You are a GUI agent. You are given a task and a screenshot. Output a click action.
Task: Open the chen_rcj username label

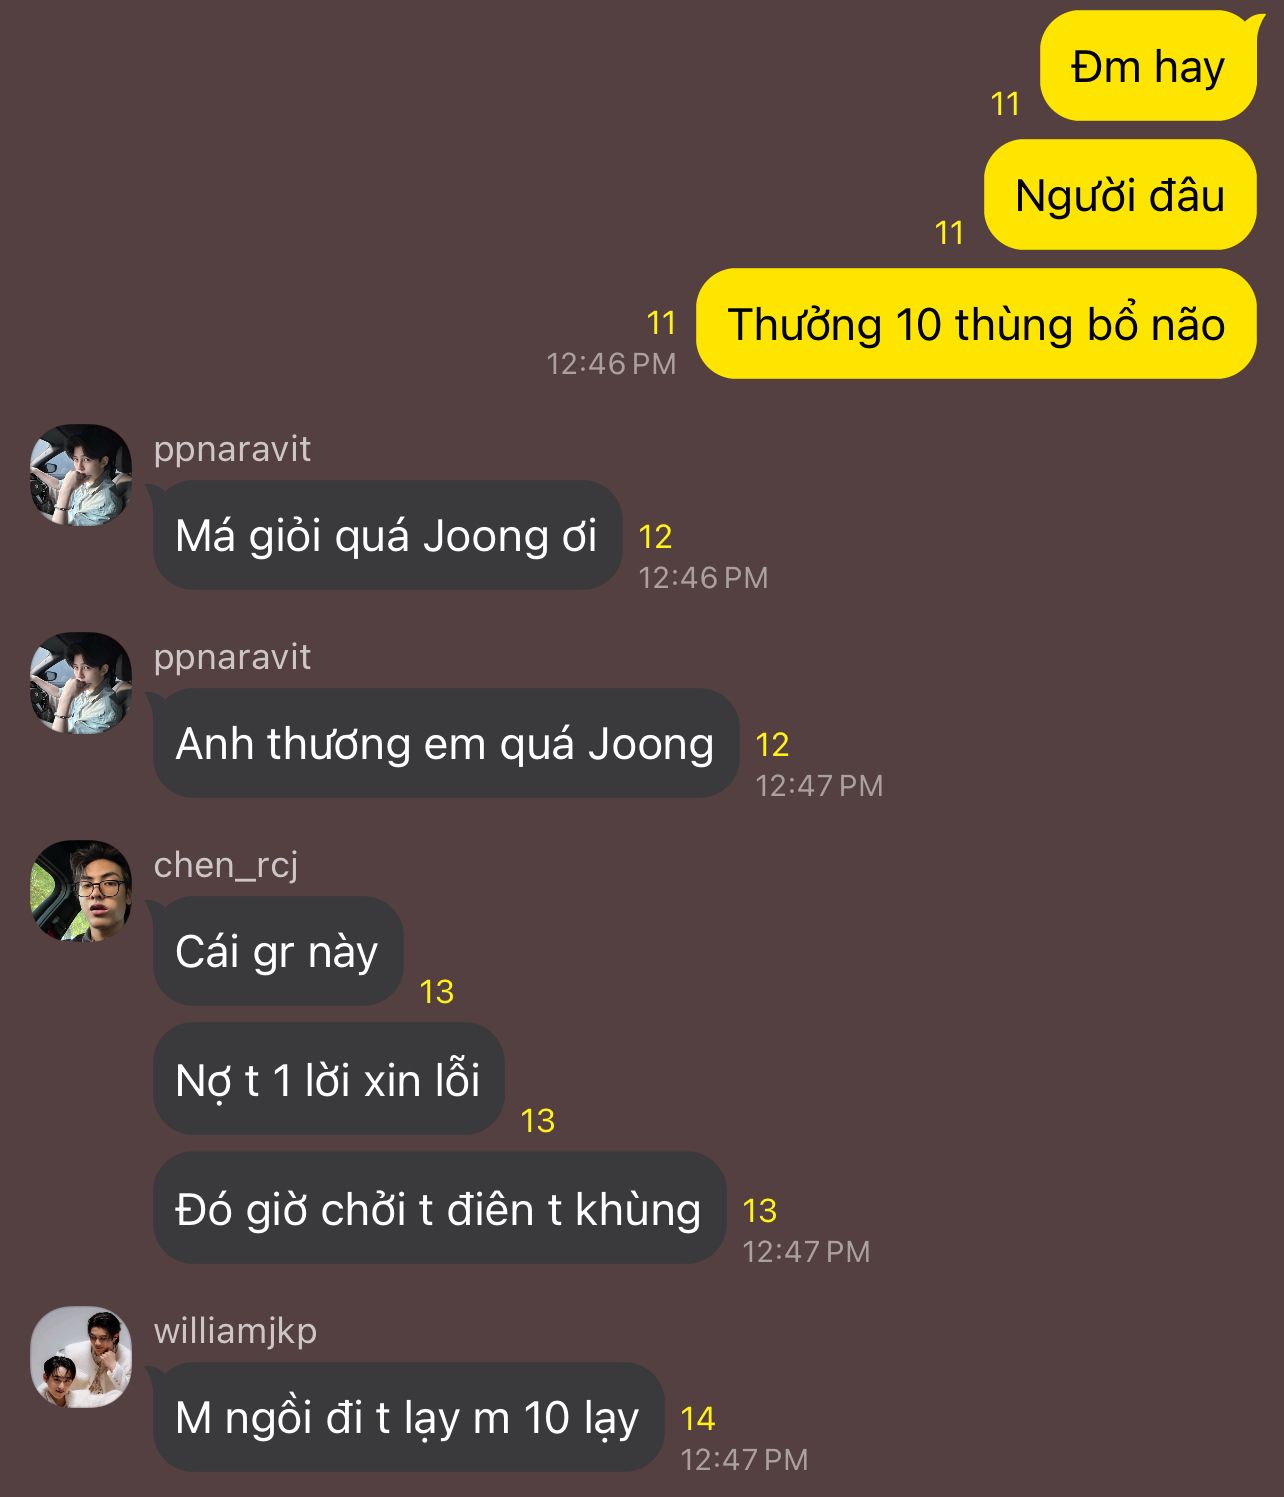click(x=226, y=865)
